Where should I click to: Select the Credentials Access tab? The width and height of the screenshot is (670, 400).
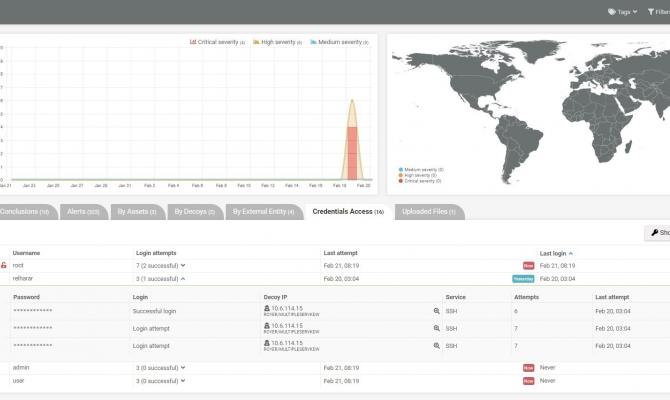(348, 212)
